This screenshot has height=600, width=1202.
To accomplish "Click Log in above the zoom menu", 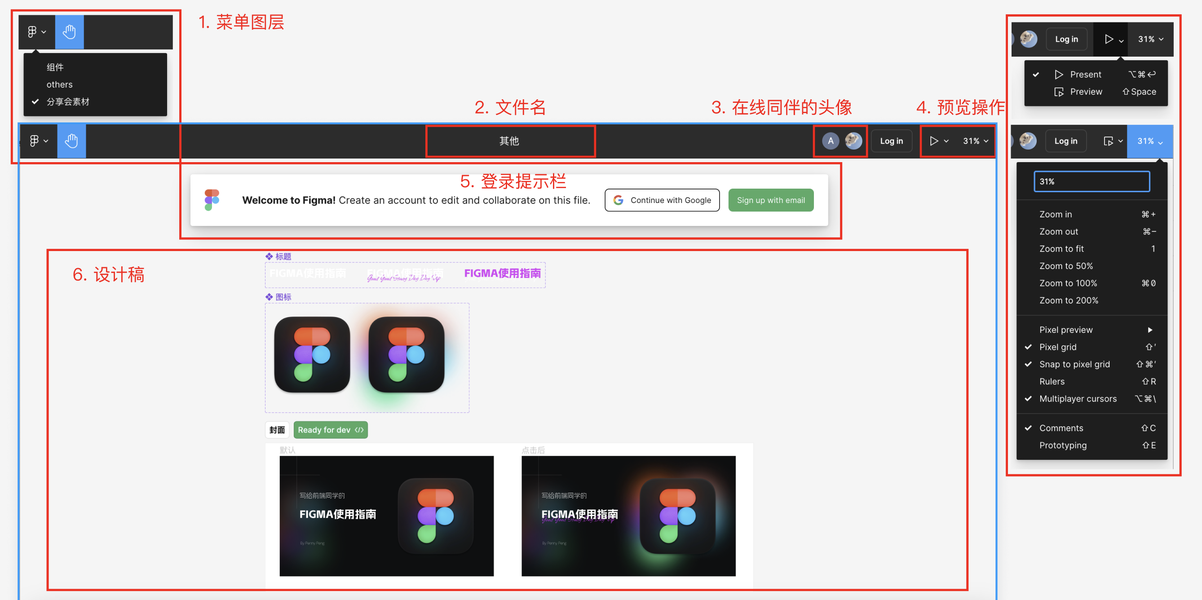I will tap(1066, 141).
